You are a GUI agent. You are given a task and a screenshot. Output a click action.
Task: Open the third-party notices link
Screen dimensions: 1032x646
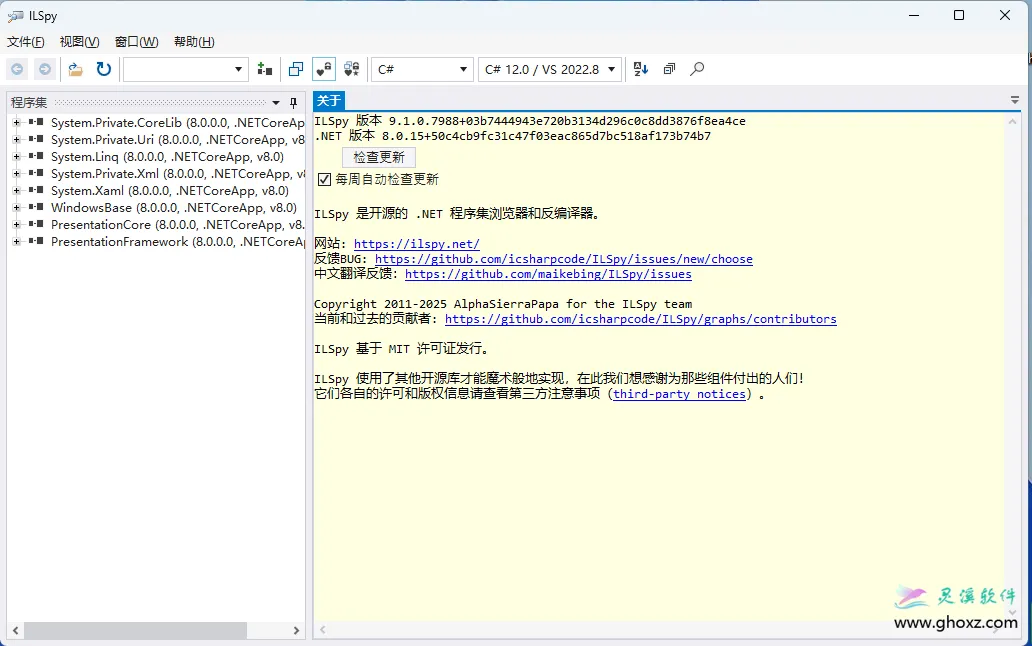pos(680,394)
